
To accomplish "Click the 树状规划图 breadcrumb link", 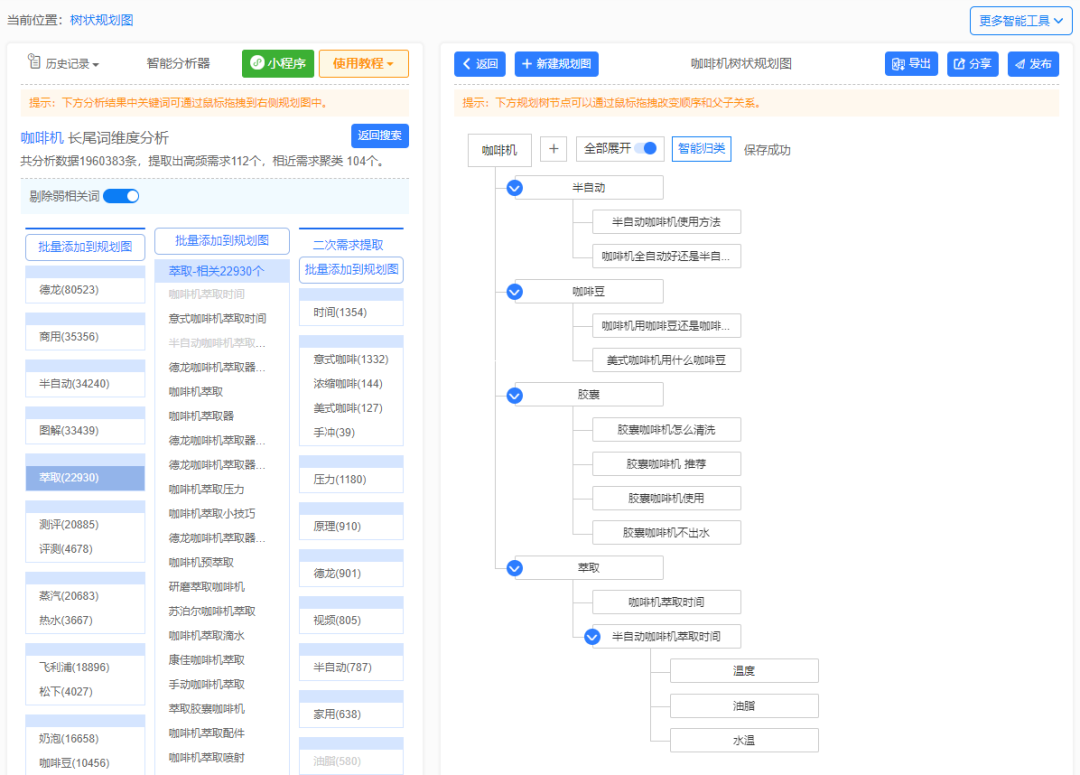I will pyautogui.click(x=101, y=20).
